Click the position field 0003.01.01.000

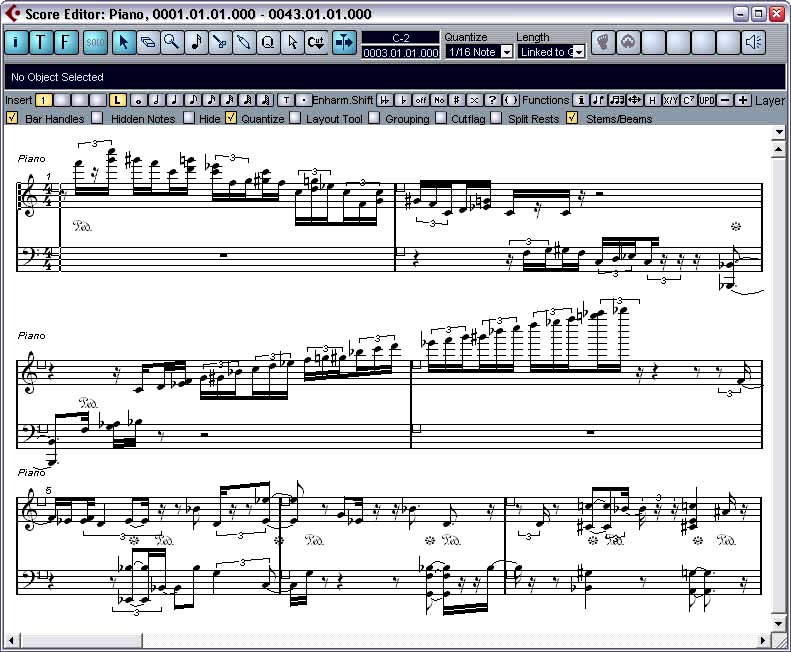400,52
